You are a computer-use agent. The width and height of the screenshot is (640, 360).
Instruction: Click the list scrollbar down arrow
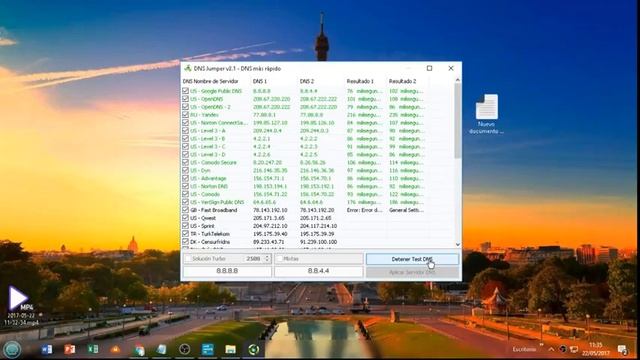458,244
